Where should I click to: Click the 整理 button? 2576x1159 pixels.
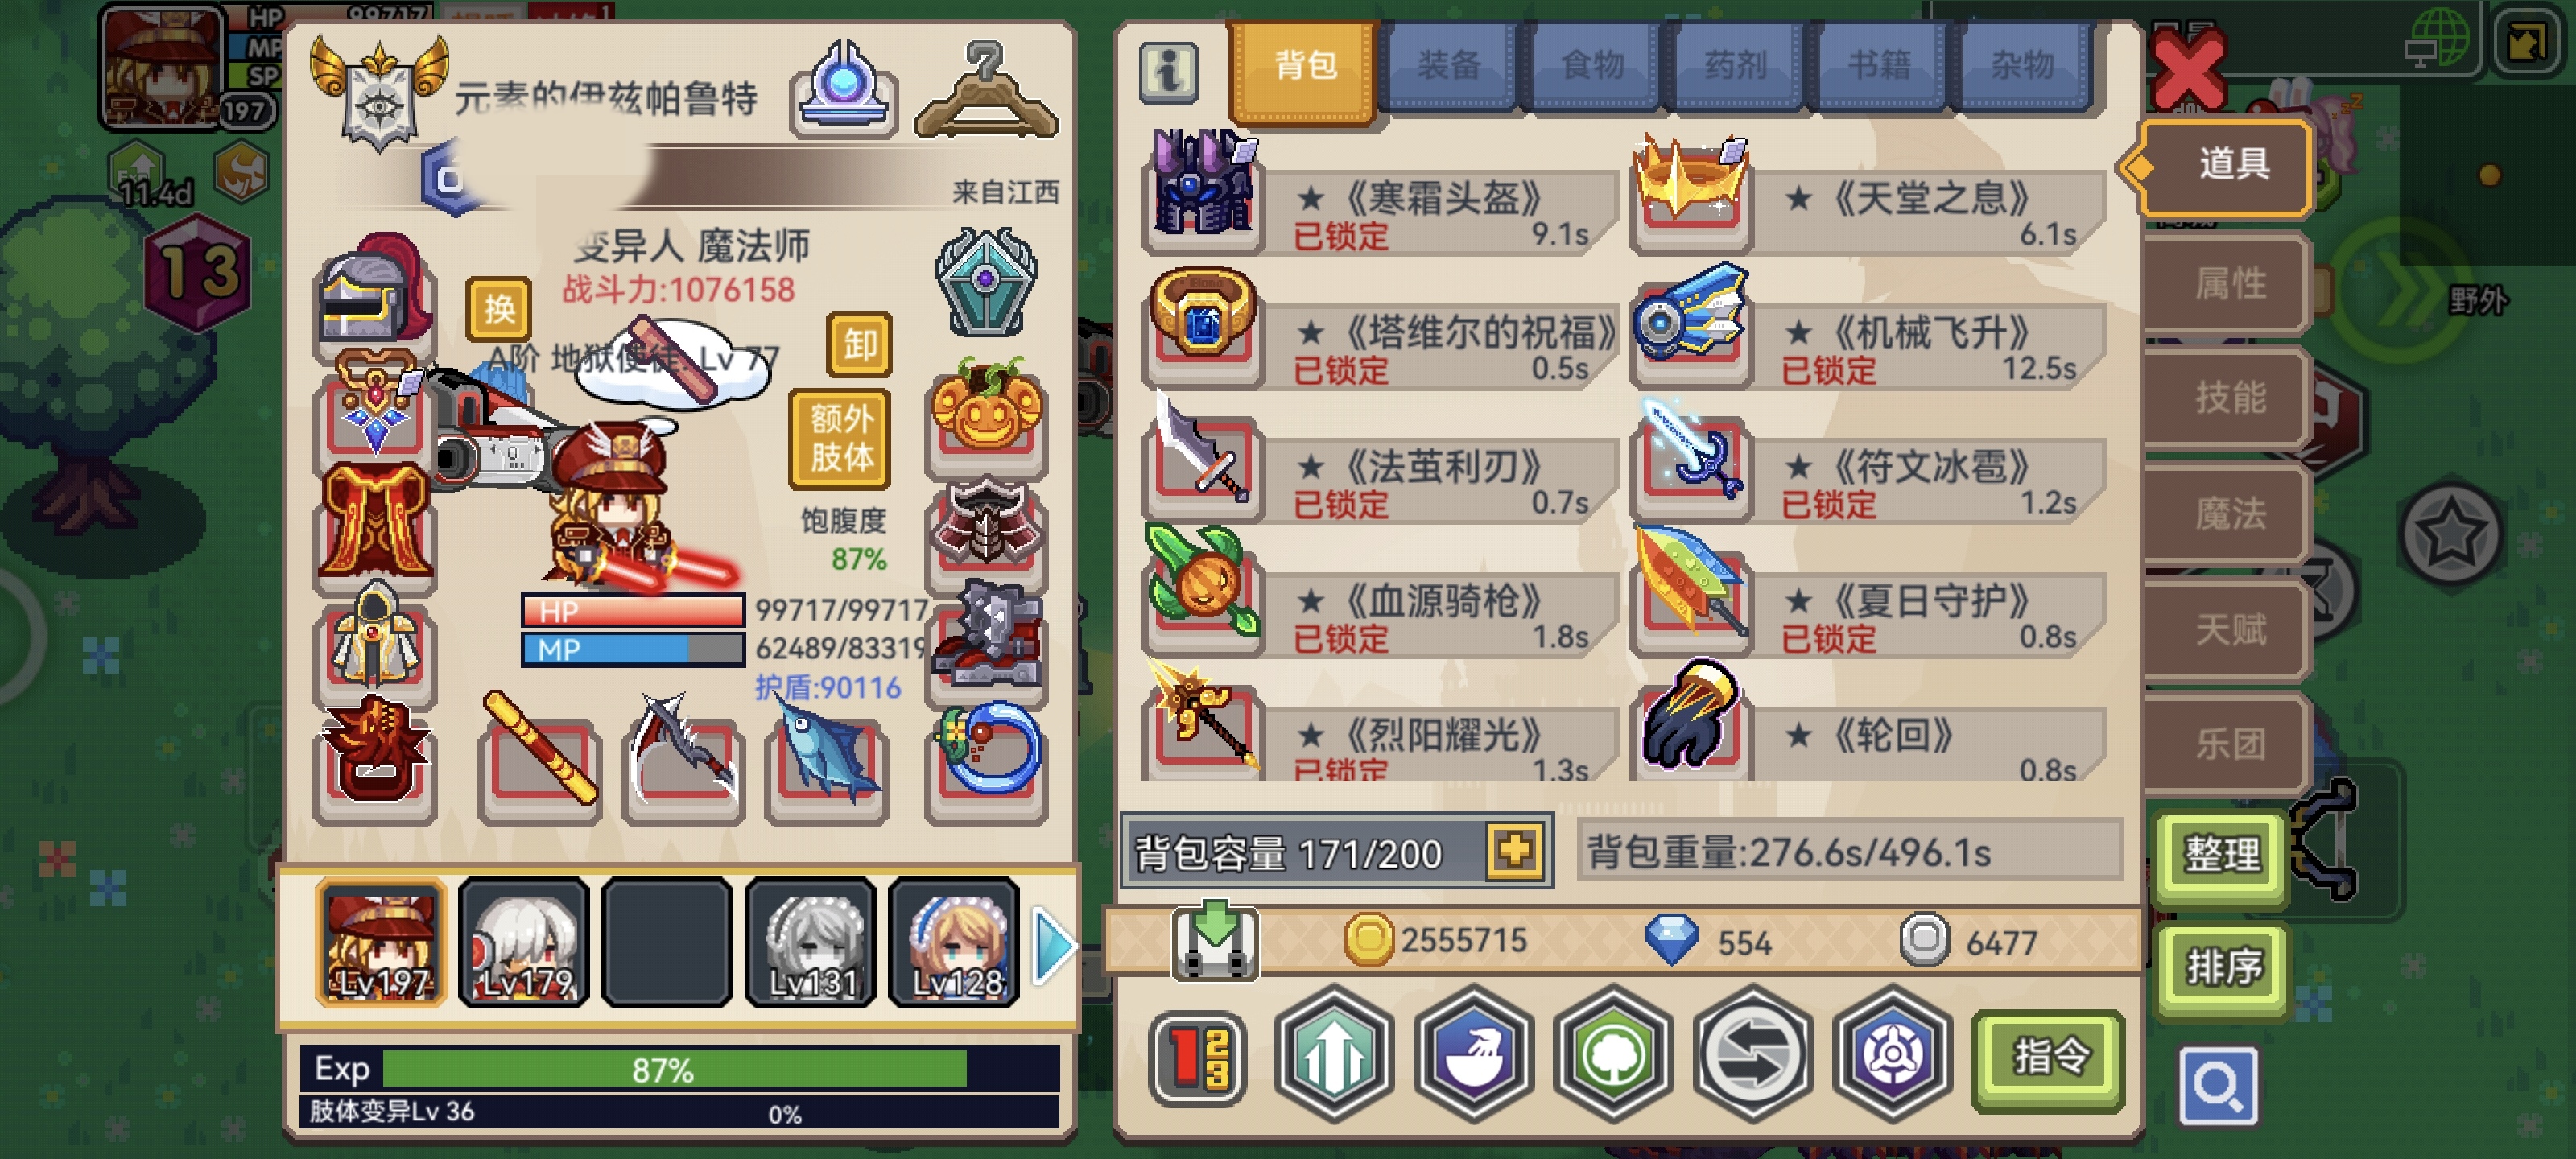pyautogui.click(x=2222, y=855)
